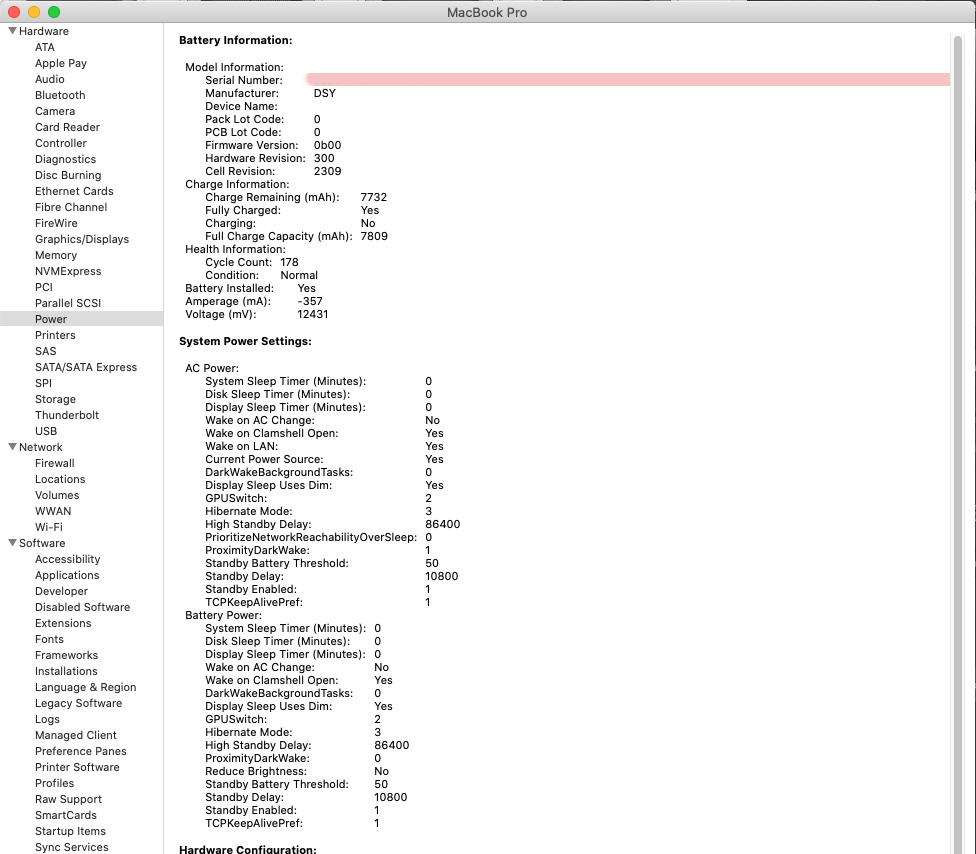Select Managed Client entry
The width and height of the screenshot is (976, 854).
(x=76, y=735)
